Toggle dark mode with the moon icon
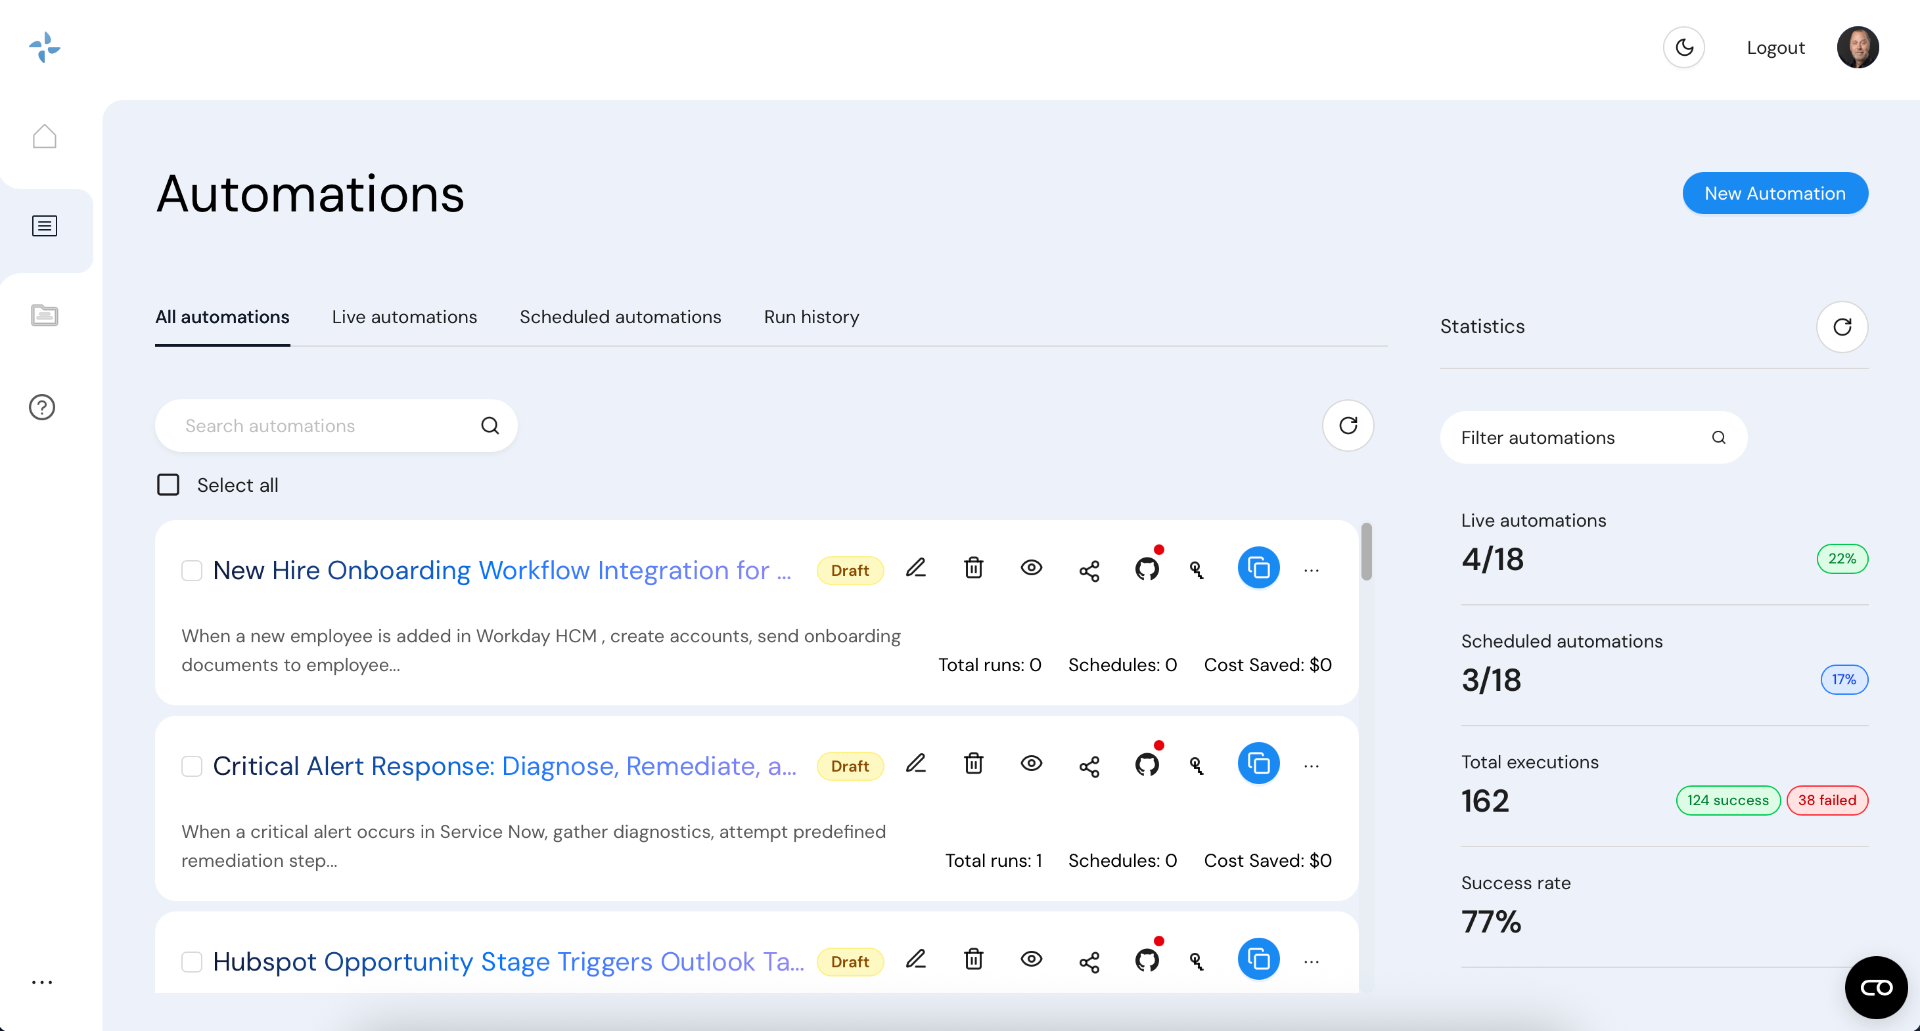 pos(1684,47)
